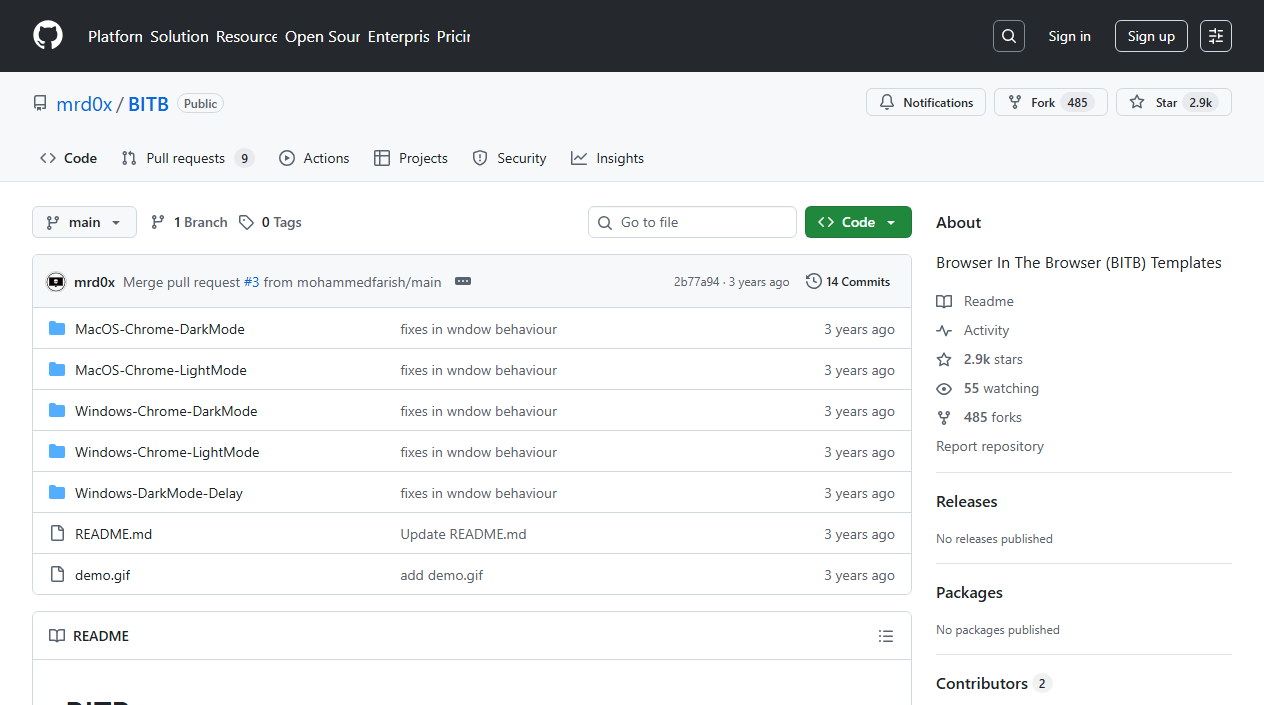Star the repository with Star button
1264x705 pixels.
coord(1174,102)
